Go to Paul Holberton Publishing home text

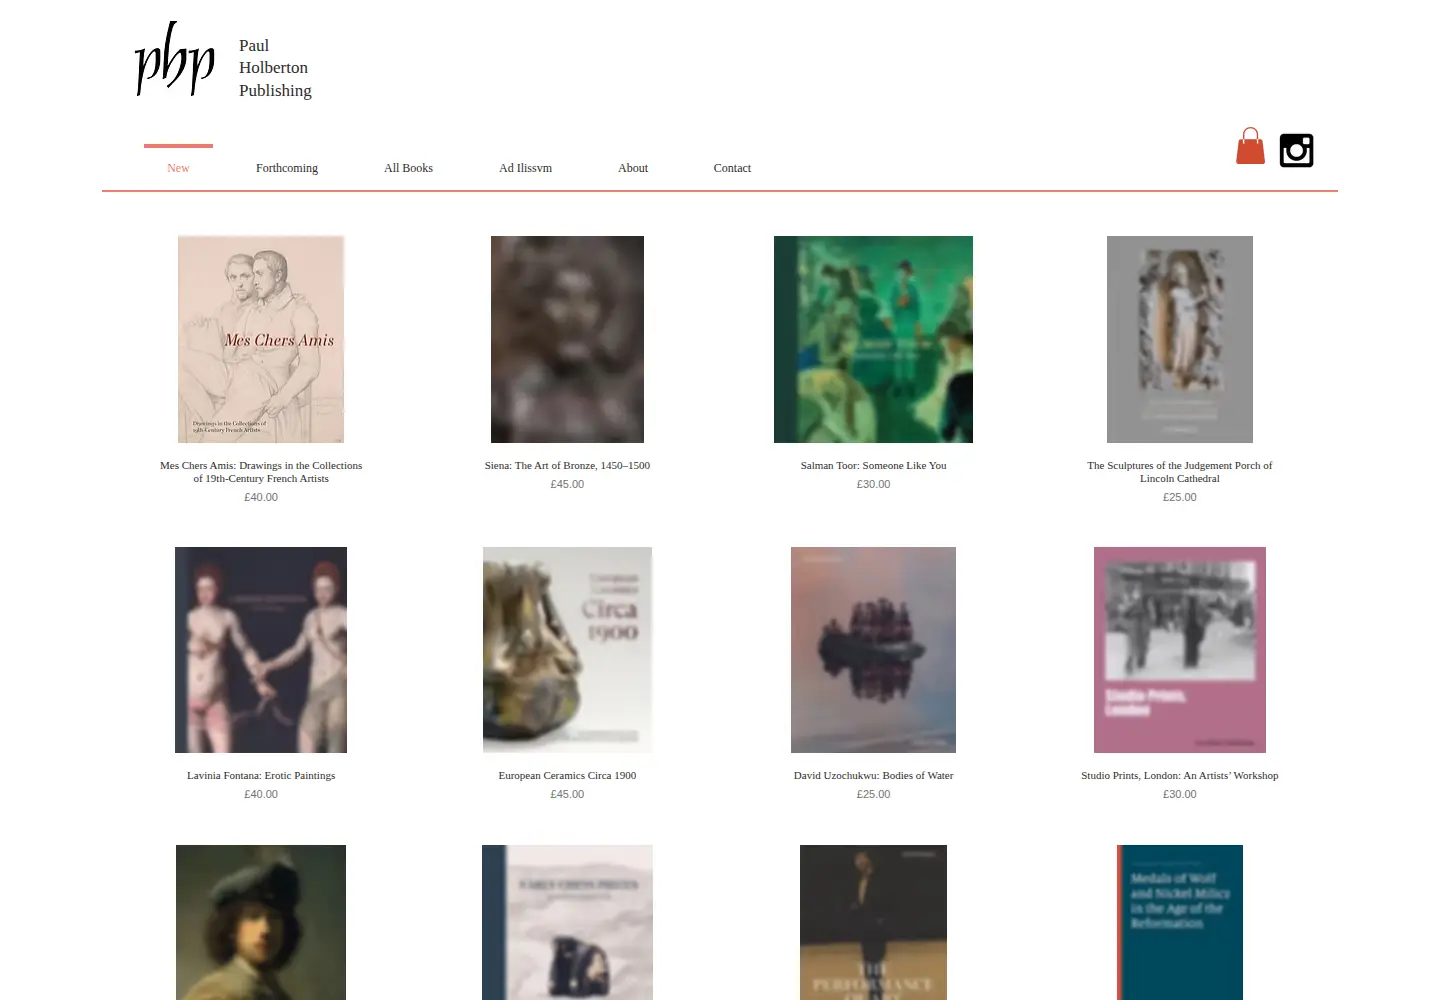pos(275,68)
